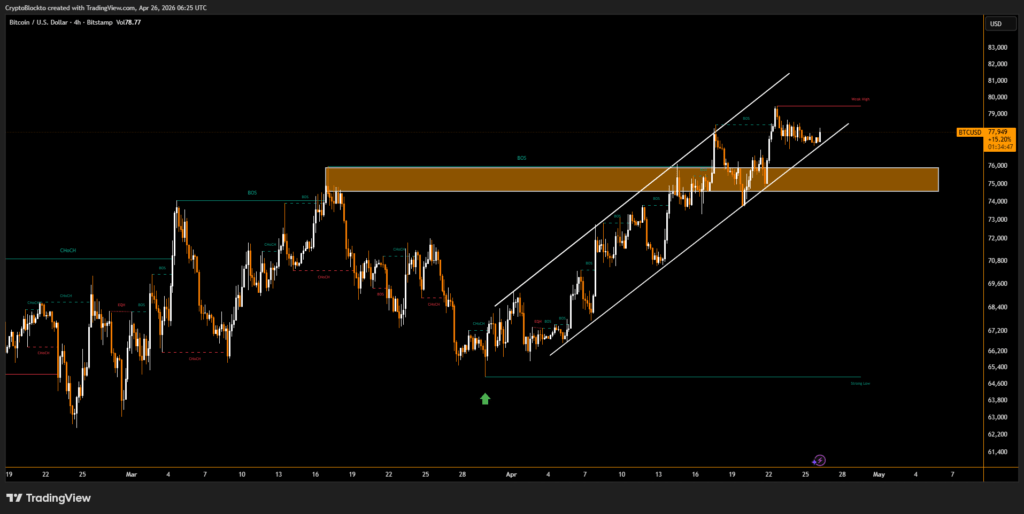Click the Bitcoin / U.S. Dollar chart title
The width and height of the screenshot is (1024, 514).
click(58, 23)
